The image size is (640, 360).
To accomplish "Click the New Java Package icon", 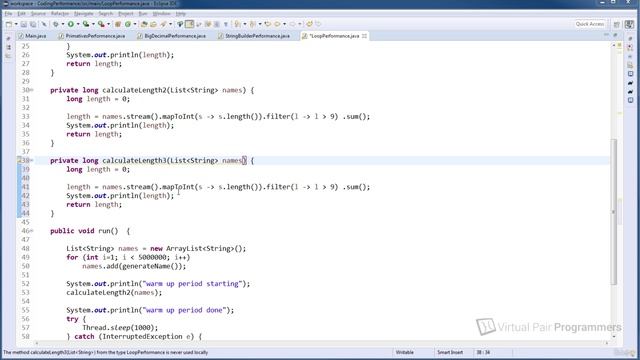I will point(118,24).
